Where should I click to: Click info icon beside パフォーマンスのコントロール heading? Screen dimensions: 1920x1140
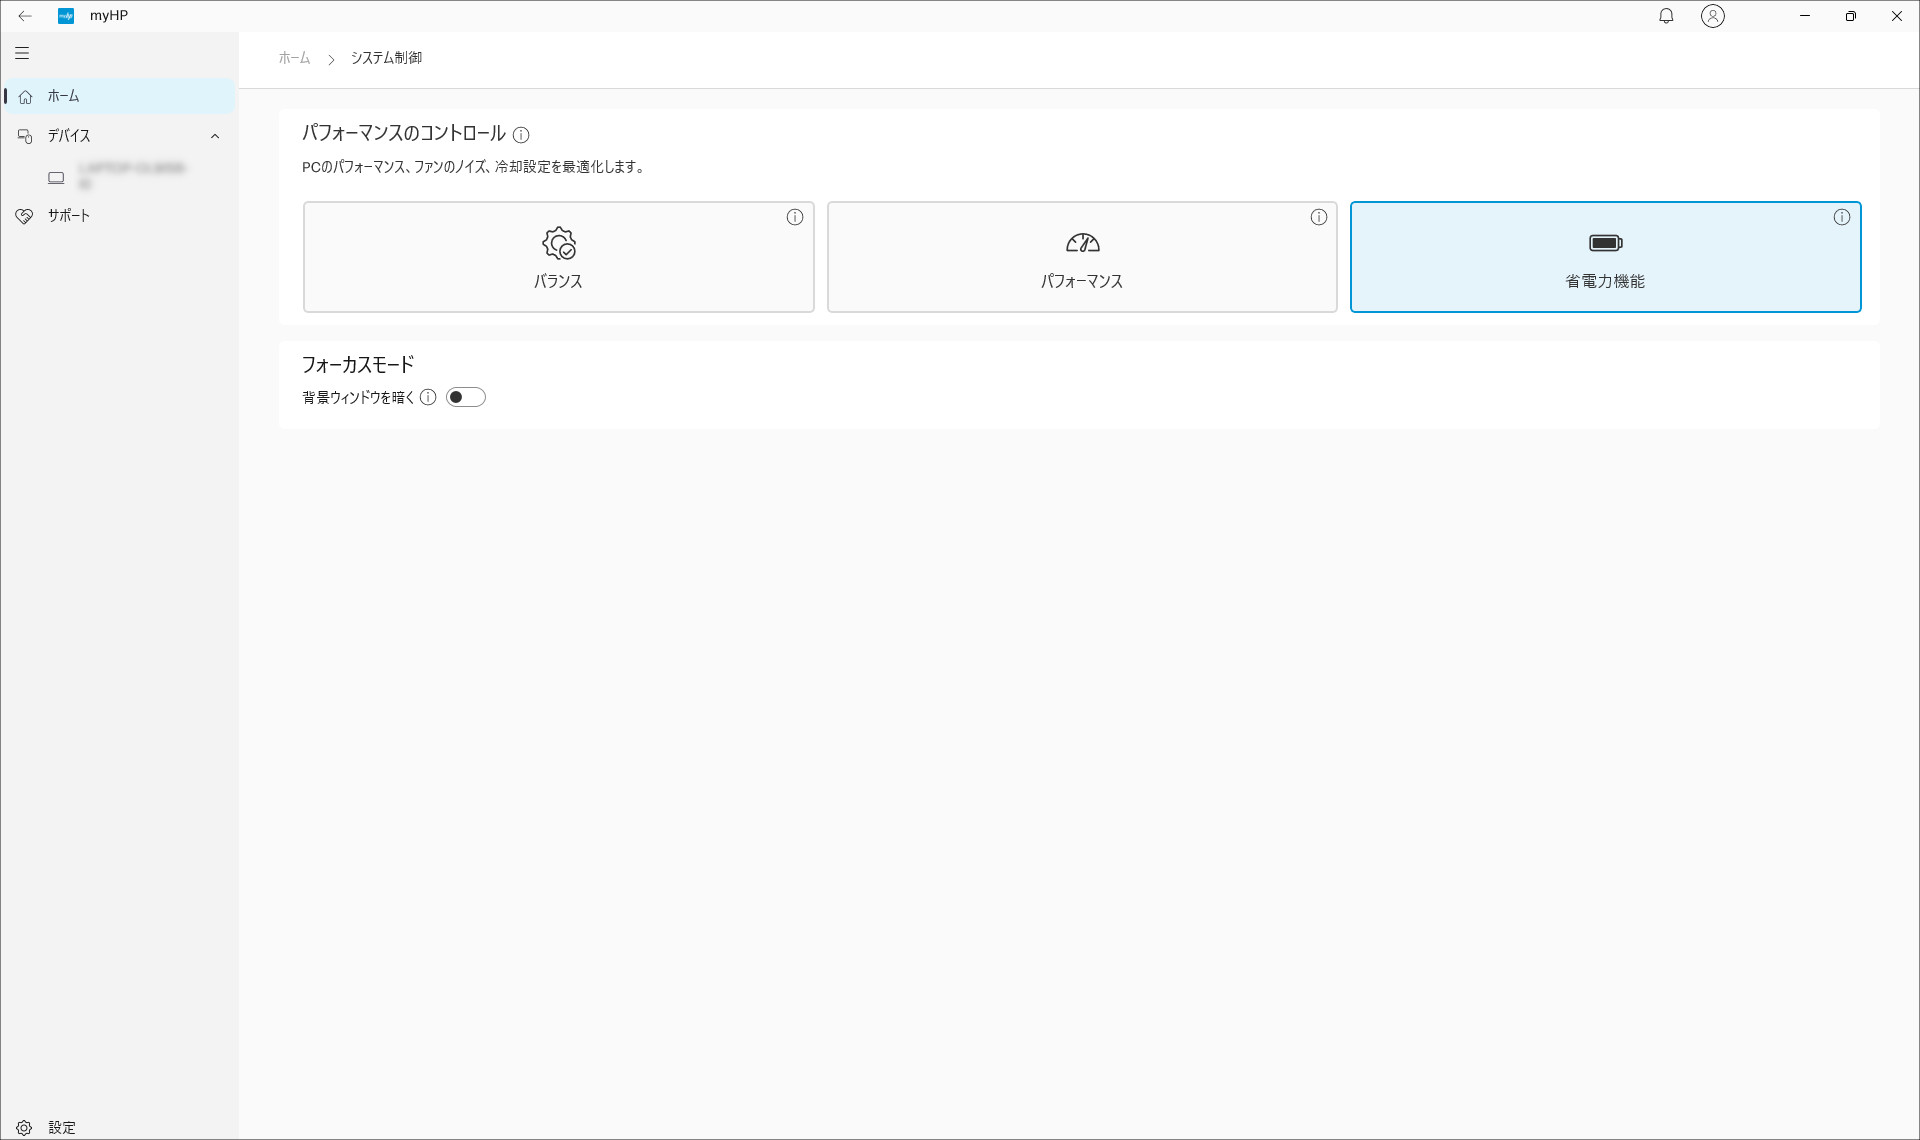coord(521,135)
